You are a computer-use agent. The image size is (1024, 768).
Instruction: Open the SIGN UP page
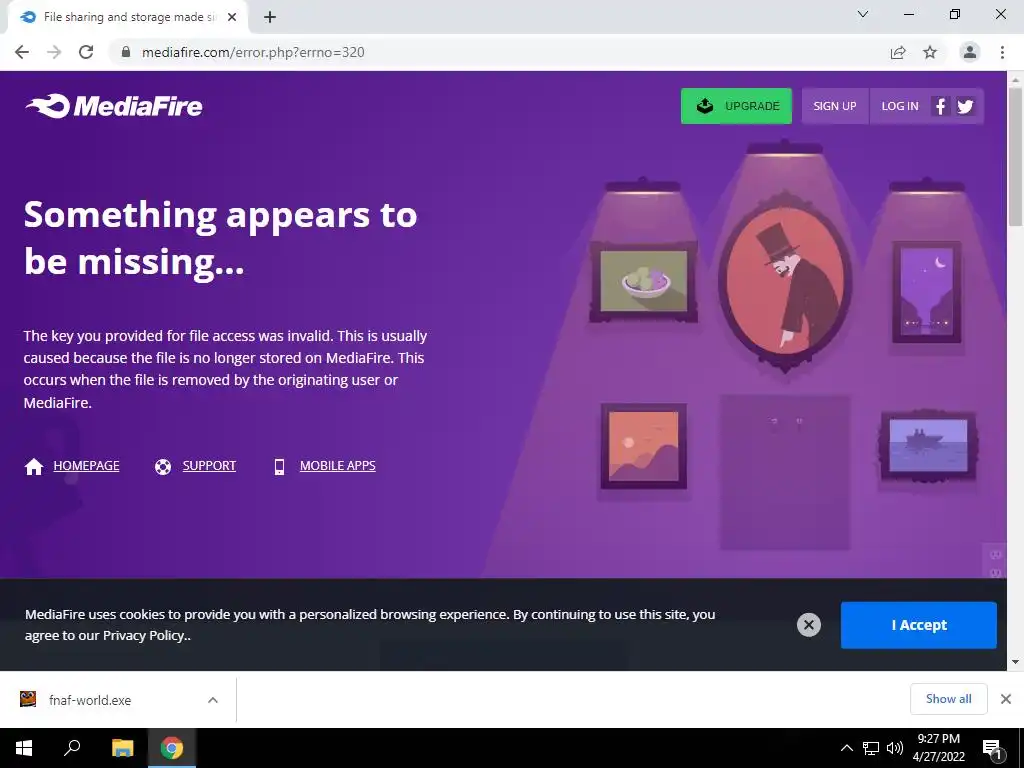(835, 106)
